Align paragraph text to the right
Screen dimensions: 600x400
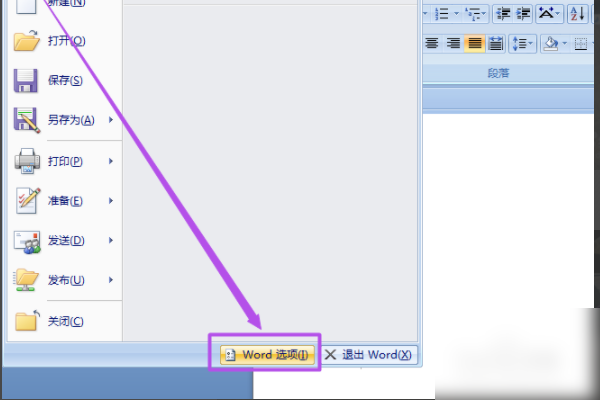point(453,43)
